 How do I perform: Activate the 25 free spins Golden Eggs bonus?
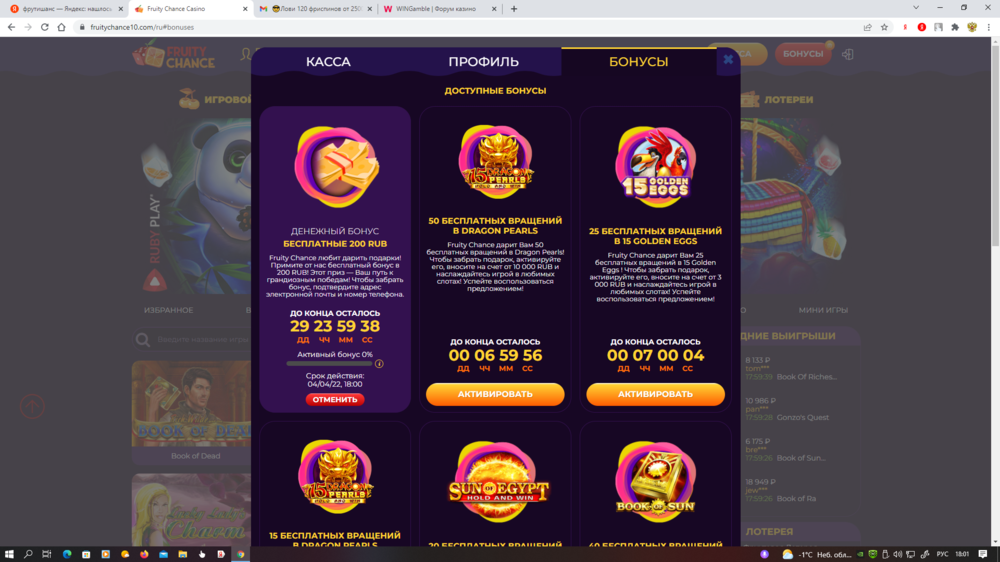coord(655,394)
